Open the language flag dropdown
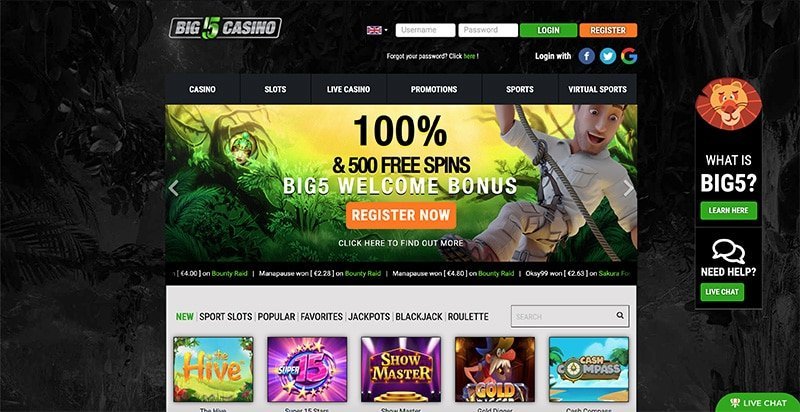Viewport: 800px width, 412px height. (377, 30)
